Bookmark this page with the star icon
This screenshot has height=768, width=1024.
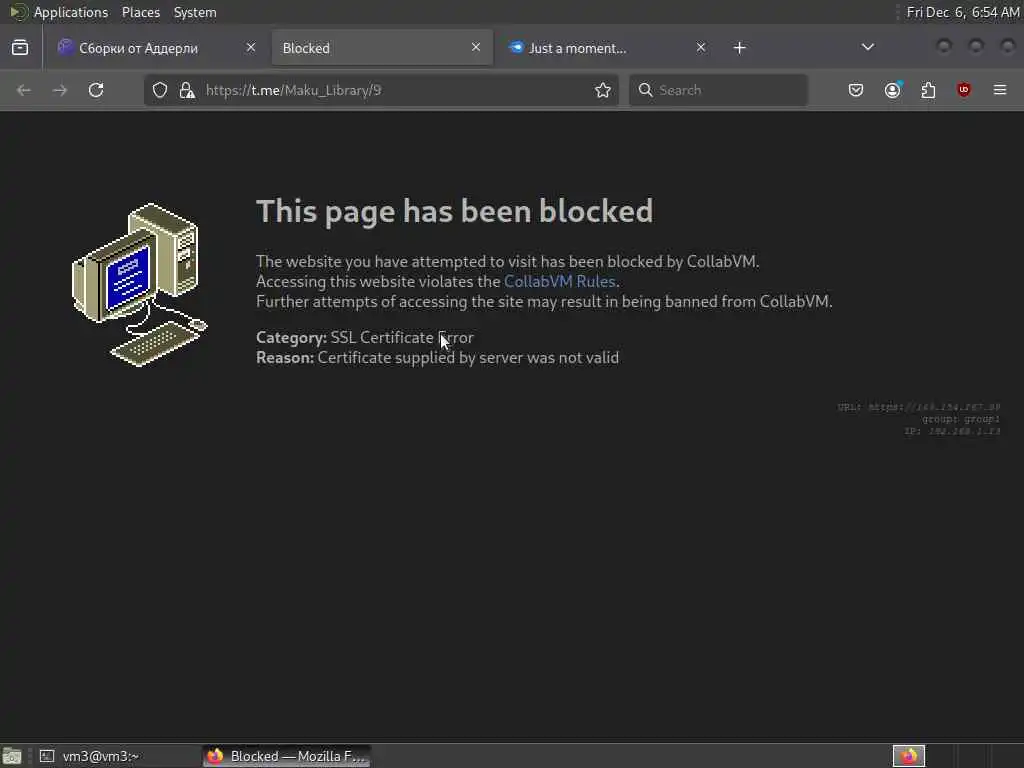click(x=603, y=90)
